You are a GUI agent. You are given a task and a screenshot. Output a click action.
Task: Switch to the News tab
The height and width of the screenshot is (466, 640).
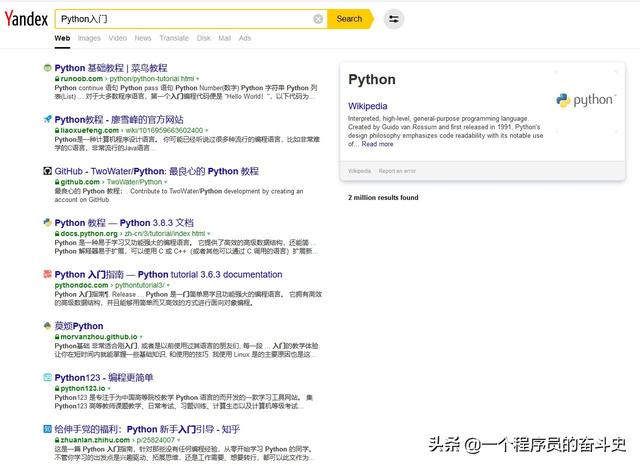[x=143, y=38]
